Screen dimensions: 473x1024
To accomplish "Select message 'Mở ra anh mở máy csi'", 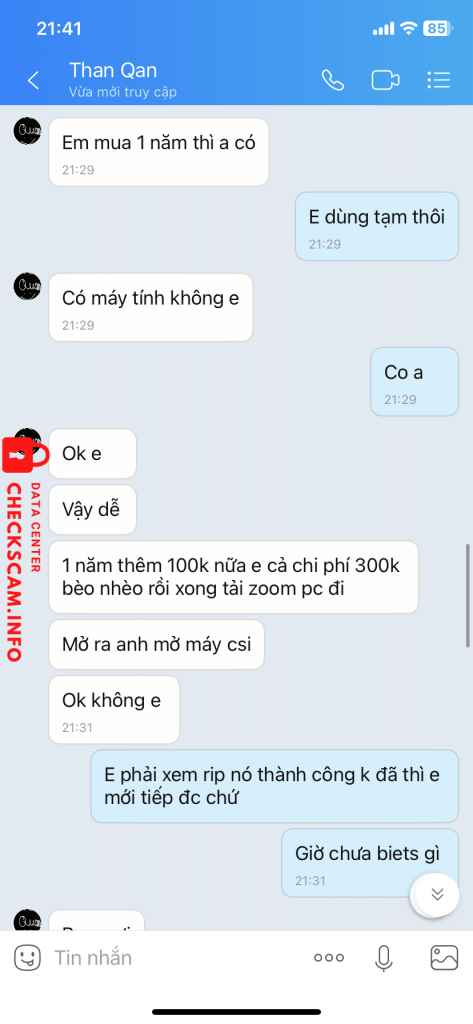I will pyautogui.click(x=156, y=645).
